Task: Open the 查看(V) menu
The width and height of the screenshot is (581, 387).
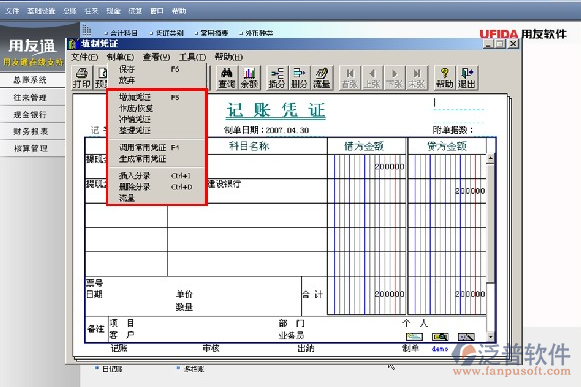Action: tap(156, 57)
